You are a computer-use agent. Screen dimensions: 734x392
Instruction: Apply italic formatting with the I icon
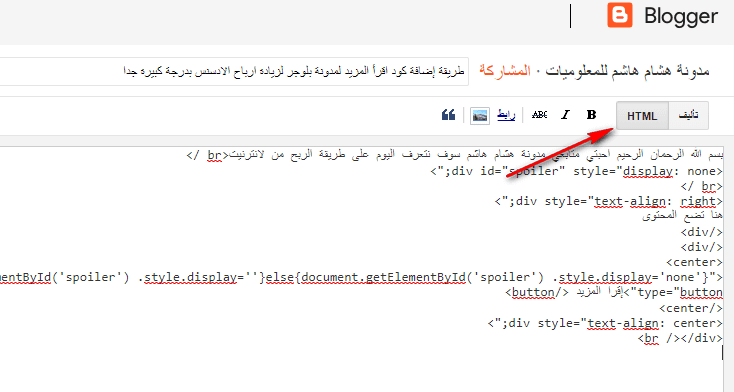tap(565, 115)
